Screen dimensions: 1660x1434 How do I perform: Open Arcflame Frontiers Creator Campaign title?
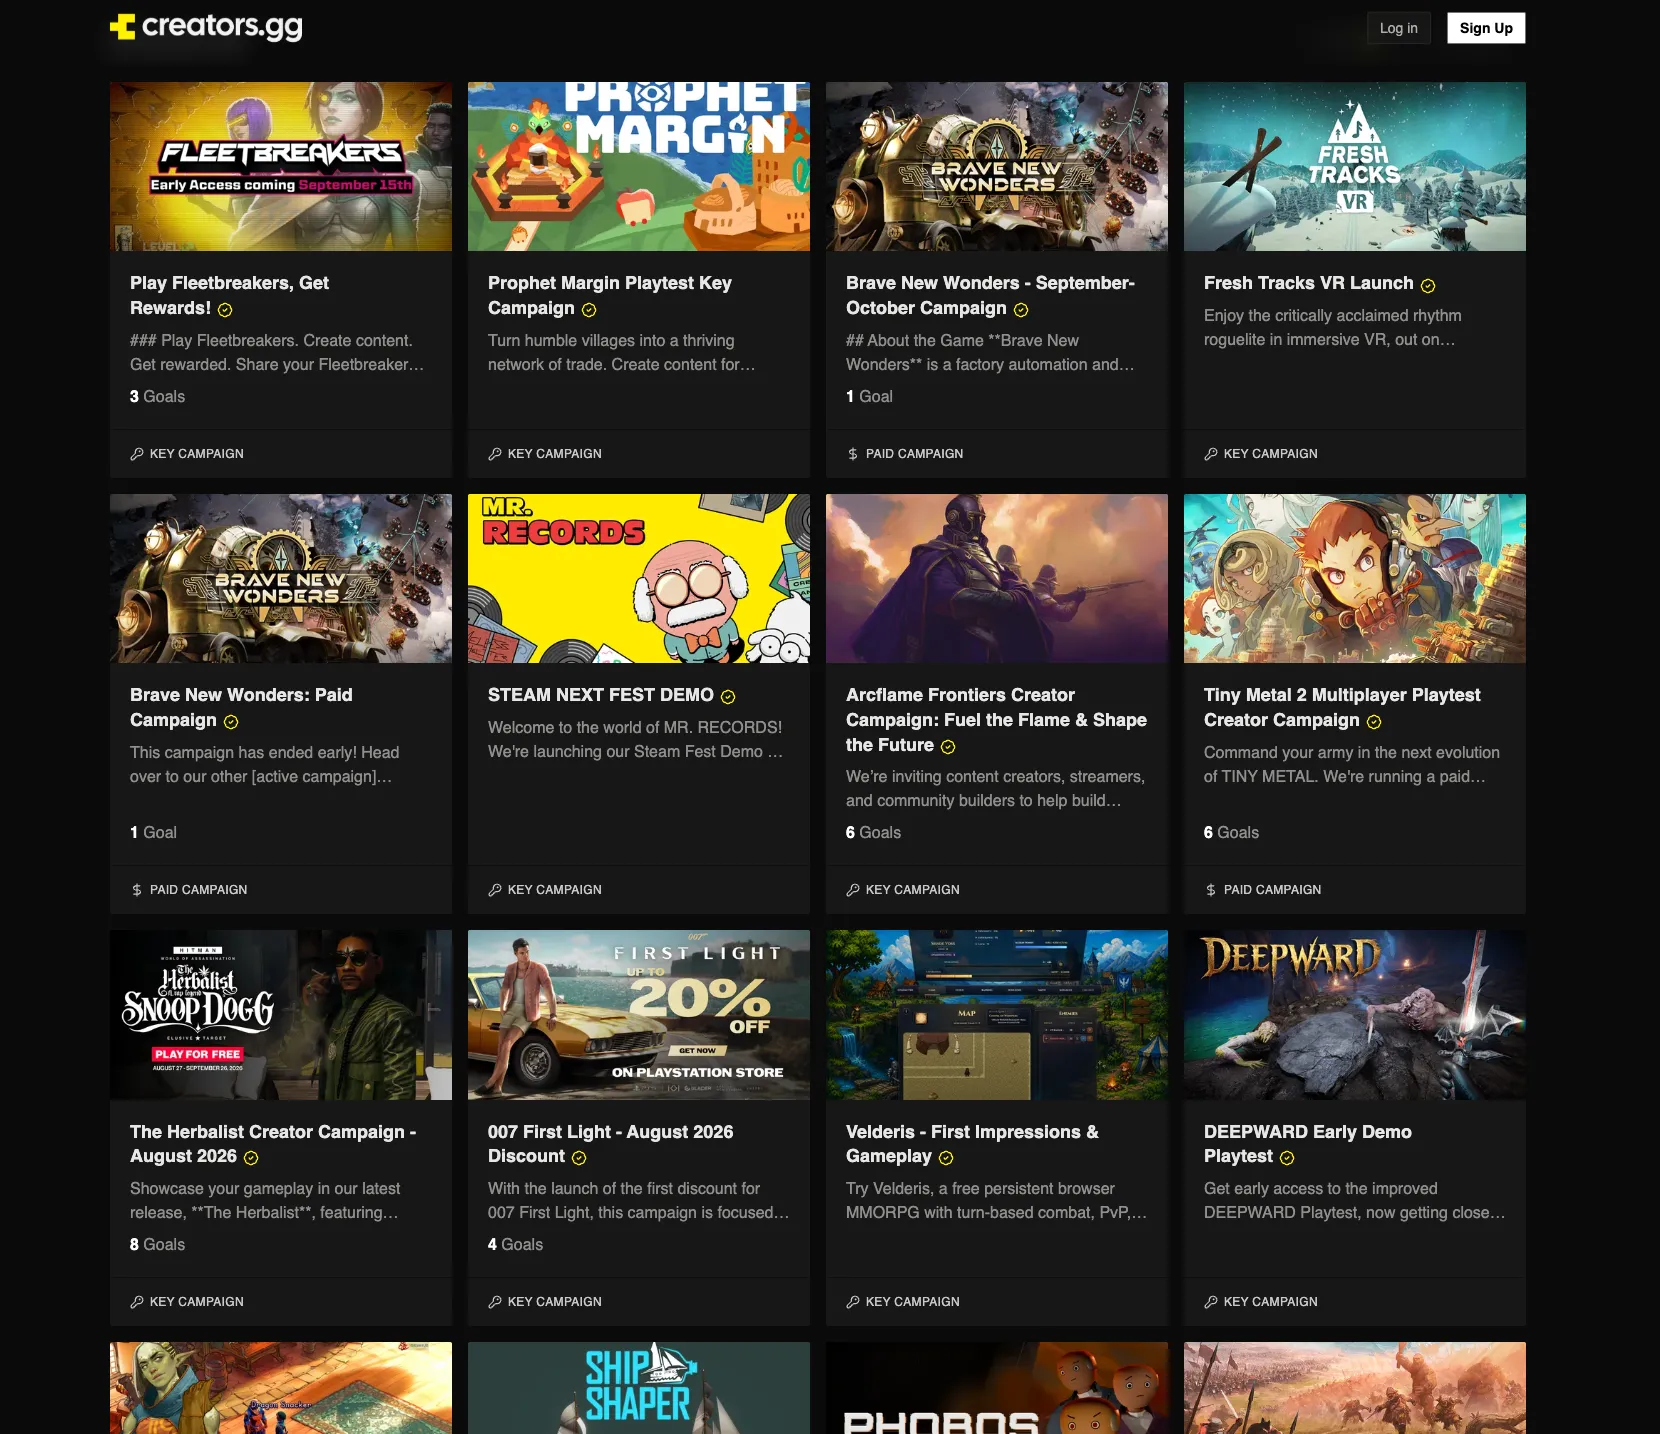(x=996, y=720)
